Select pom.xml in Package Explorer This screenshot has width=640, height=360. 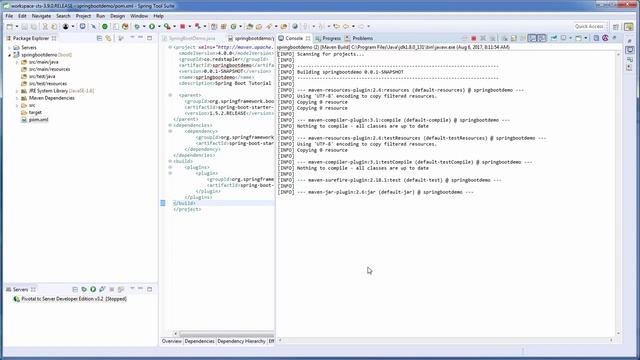[x=38, y=120]
